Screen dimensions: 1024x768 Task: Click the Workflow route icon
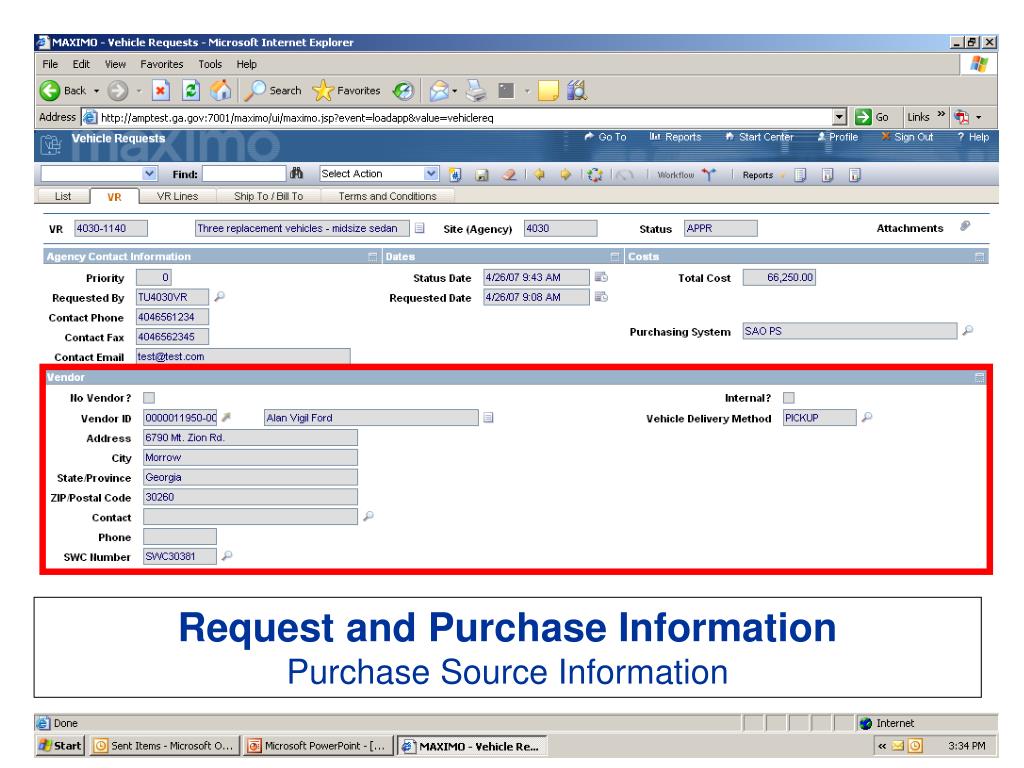pos(709,174)
